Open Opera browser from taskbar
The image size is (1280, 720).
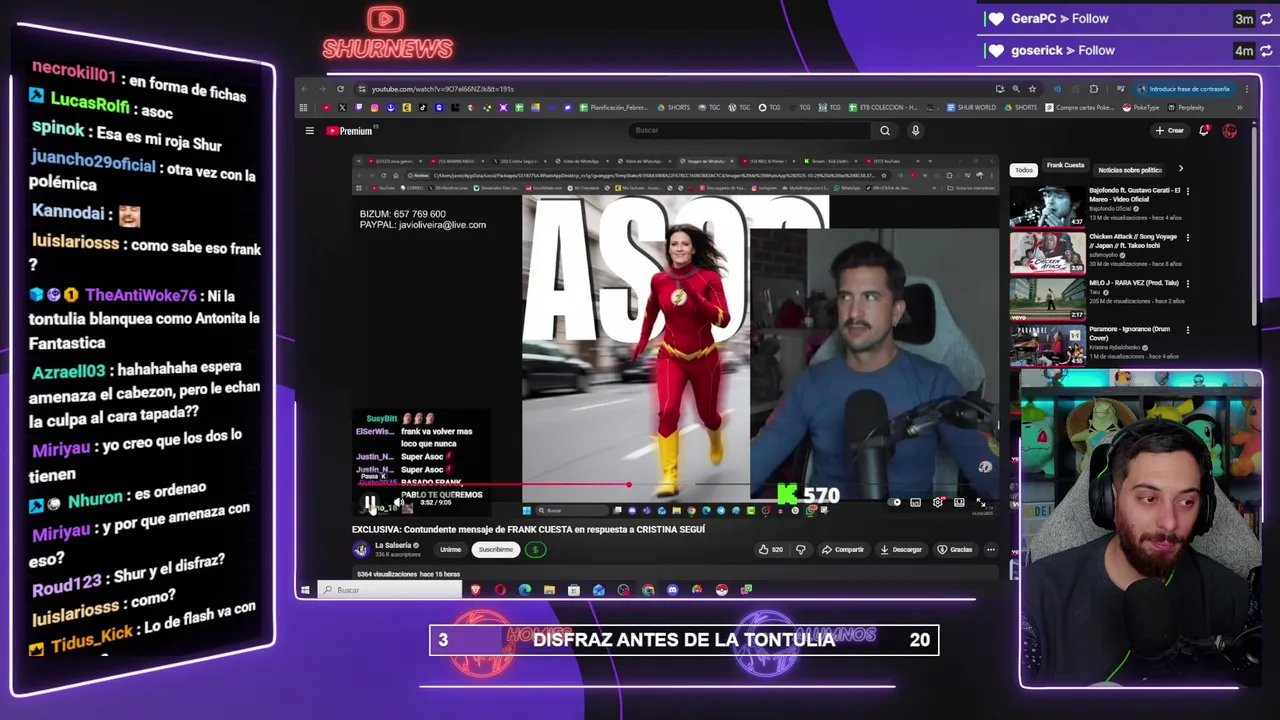pos(500,590)
